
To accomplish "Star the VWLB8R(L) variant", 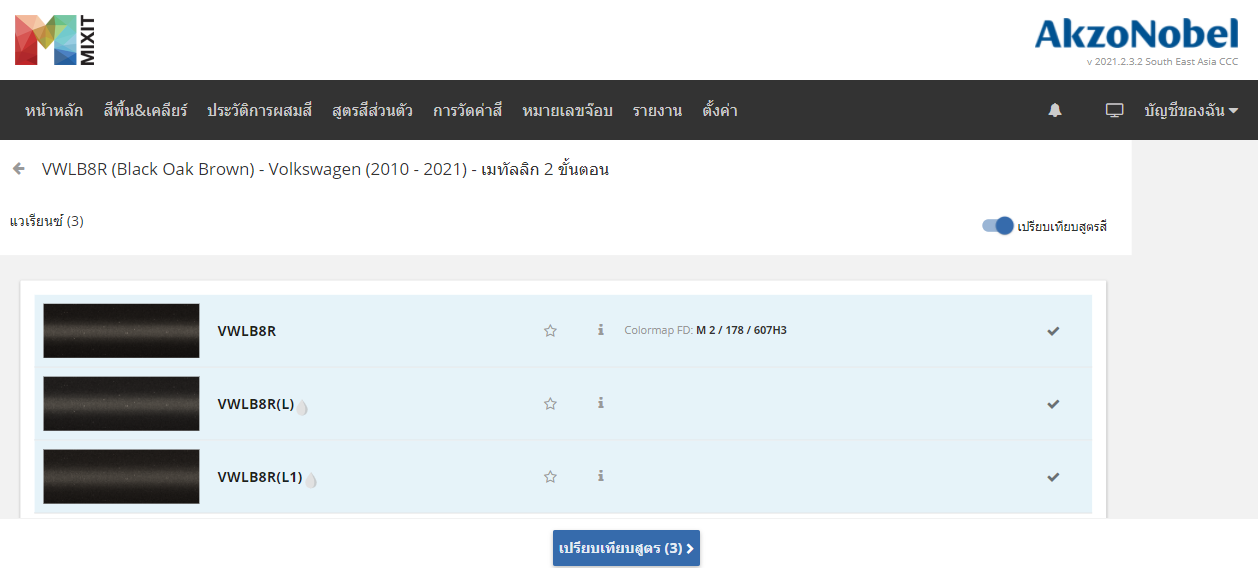I will 550,404.
